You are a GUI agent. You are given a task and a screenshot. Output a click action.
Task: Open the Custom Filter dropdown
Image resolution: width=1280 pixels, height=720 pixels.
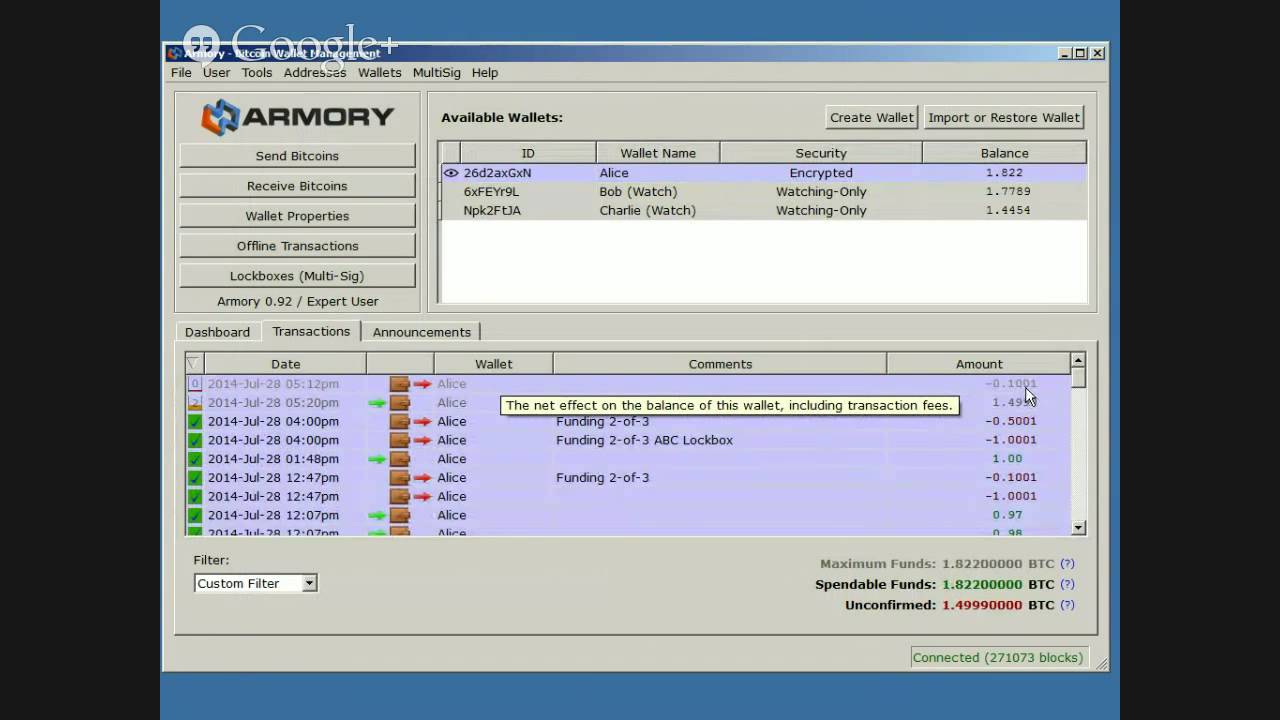pyautogui.click(x=256, y=583)
